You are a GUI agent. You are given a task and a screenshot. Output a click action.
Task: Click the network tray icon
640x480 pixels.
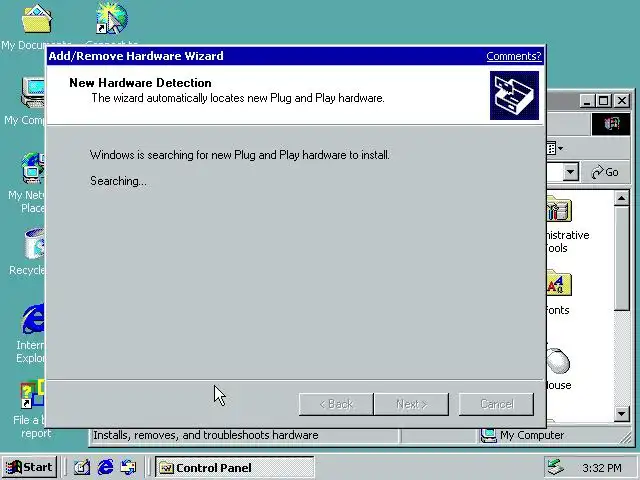pos(555,467)
